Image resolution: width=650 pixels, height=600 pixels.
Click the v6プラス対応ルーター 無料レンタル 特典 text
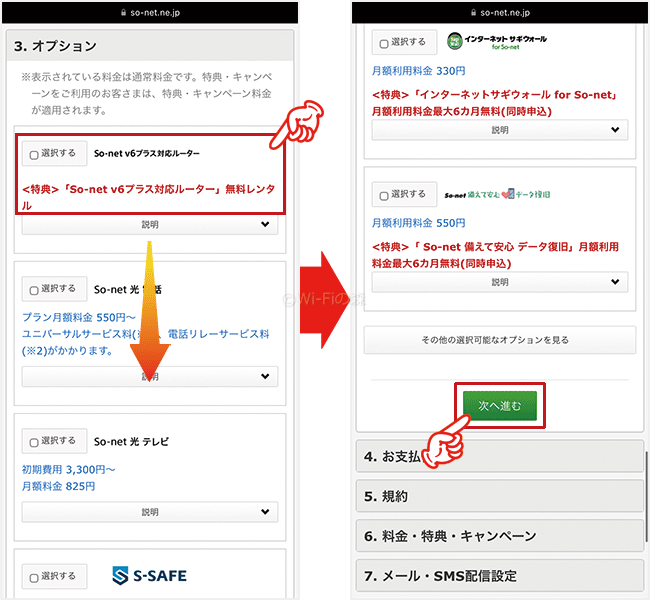(x=148, y=197)
